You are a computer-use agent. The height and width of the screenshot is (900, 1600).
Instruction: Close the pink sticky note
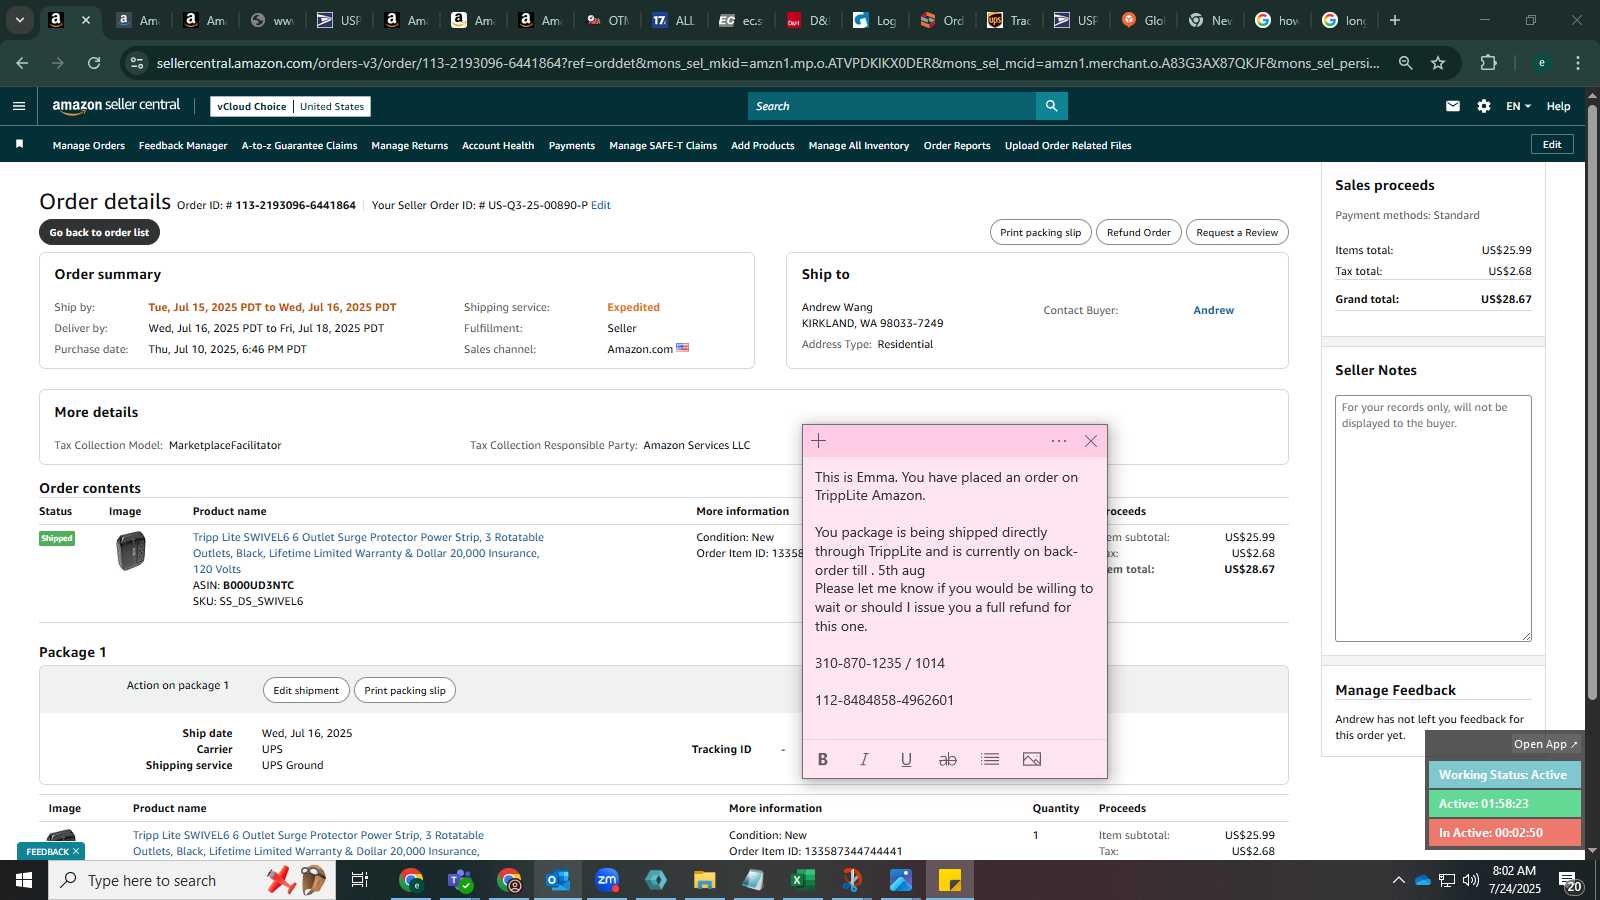[x=1091, y=441]
